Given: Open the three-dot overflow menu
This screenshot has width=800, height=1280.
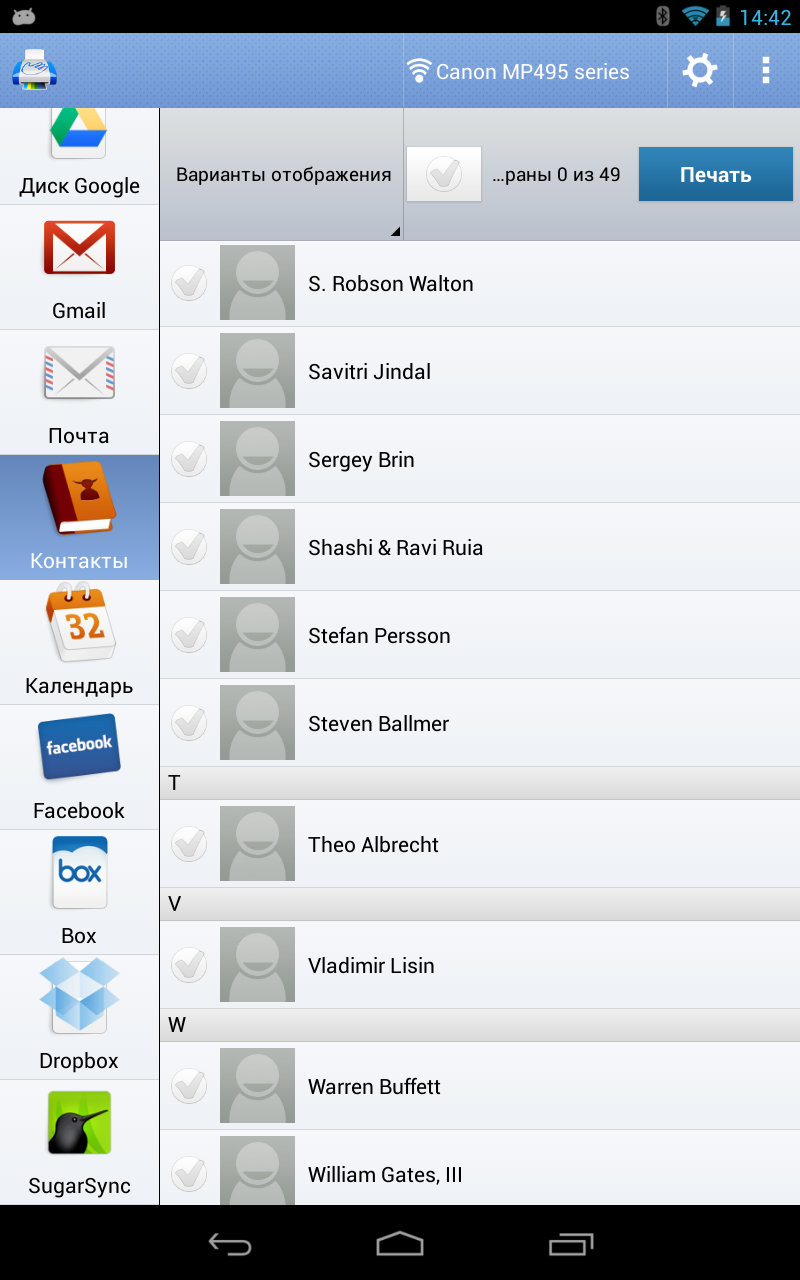Looking at the screenshot, I should (x=766, y=70).
